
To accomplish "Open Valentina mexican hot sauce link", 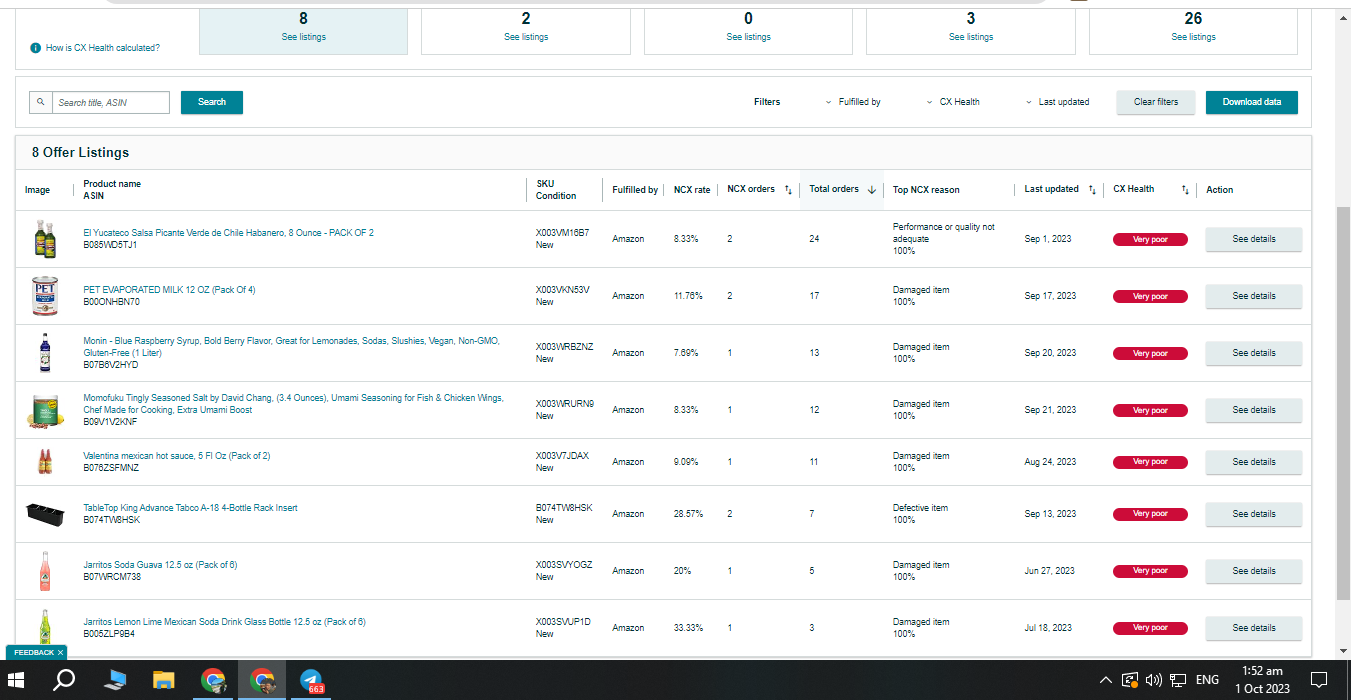I will (176, 456).
